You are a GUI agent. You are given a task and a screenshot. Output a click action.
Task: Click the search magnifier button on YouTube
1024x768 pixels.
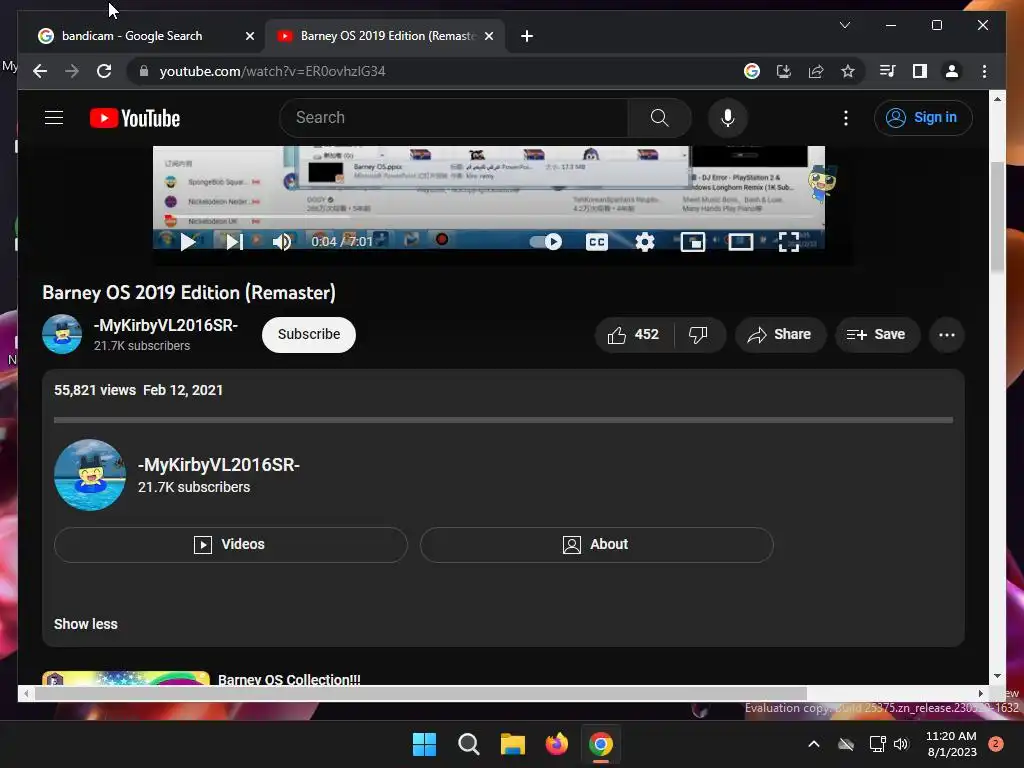tap(660, 118)
